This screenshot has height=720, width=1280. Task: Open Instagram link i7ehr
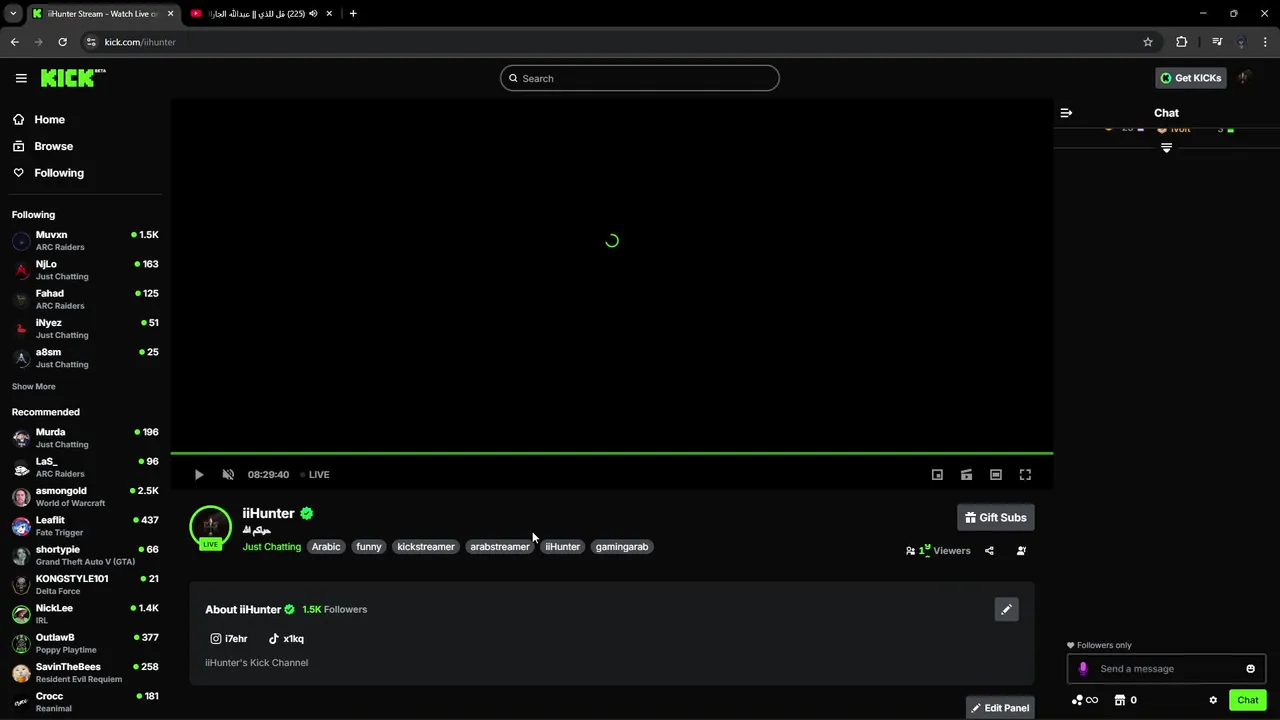click(229, 639)
